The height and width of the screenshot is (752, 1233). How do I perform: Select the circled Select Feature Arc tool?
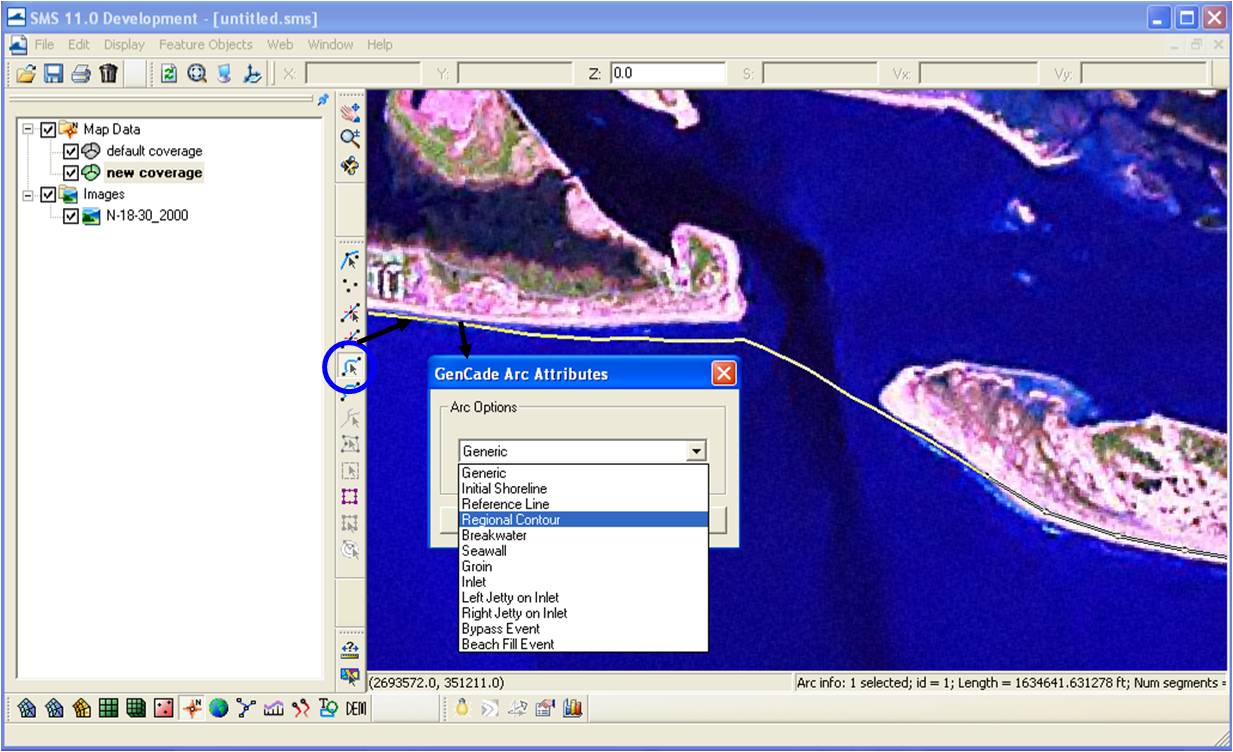pos(350,368)
